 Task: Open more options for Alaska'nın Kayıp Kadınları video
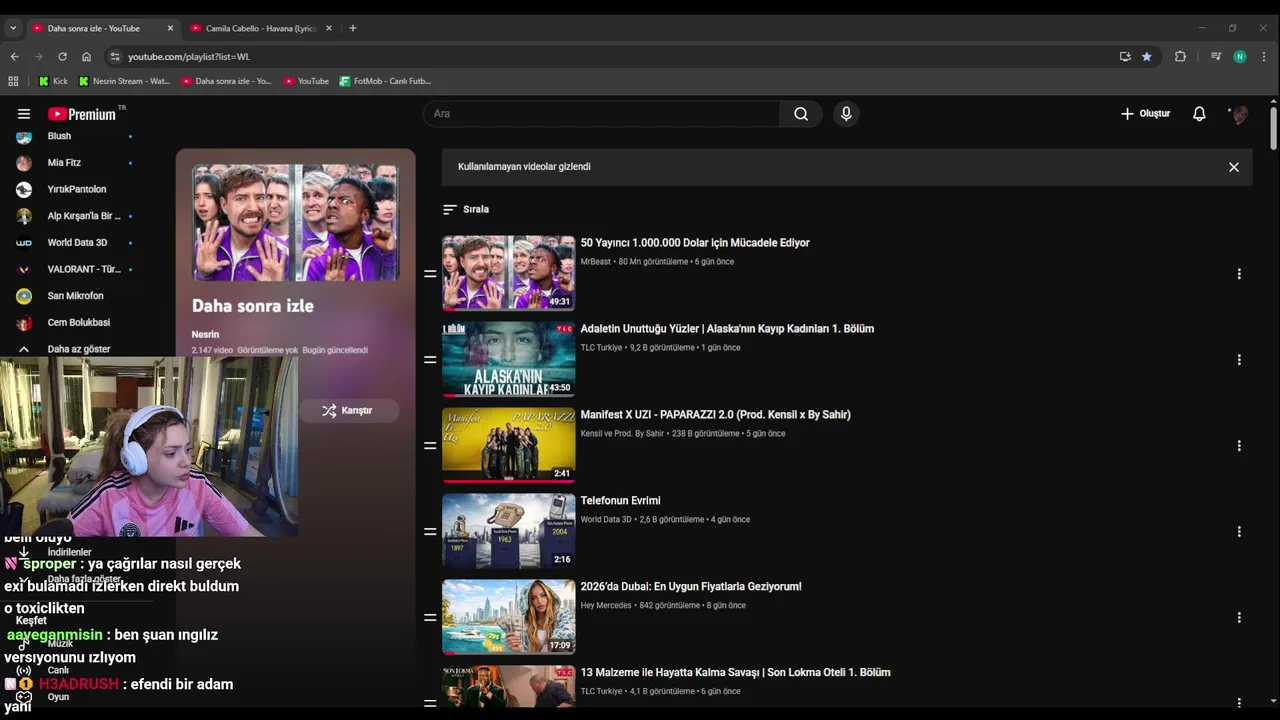point(1239,360)
